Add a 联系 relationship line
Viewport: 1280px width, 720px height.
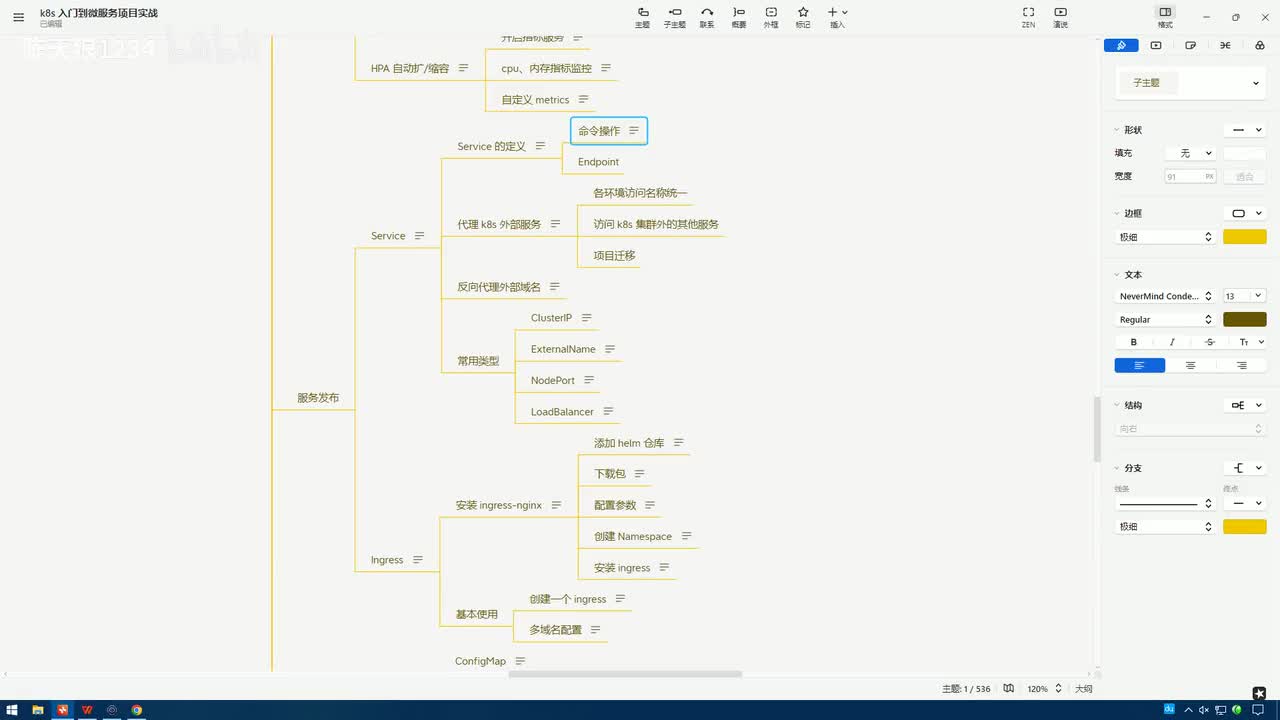coord(707,17)
